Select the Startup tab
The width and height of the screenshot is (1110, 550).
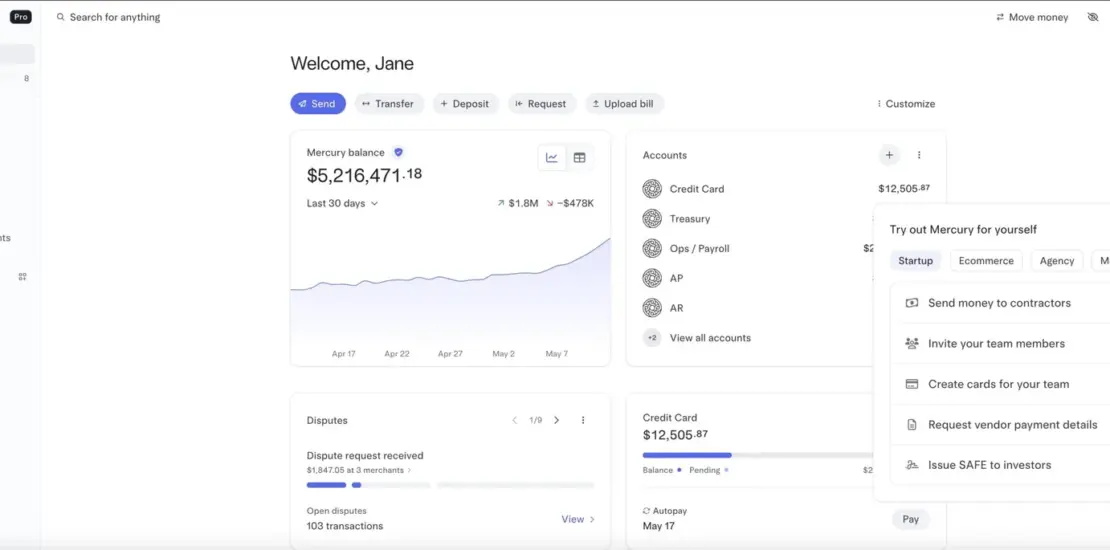(915, 260)
